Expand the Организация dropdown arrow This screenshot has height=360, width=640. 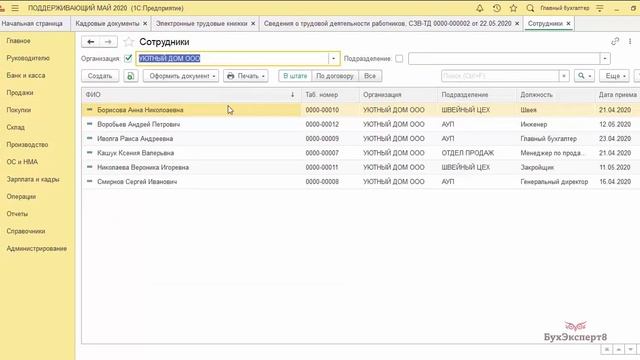coord(333,58)
